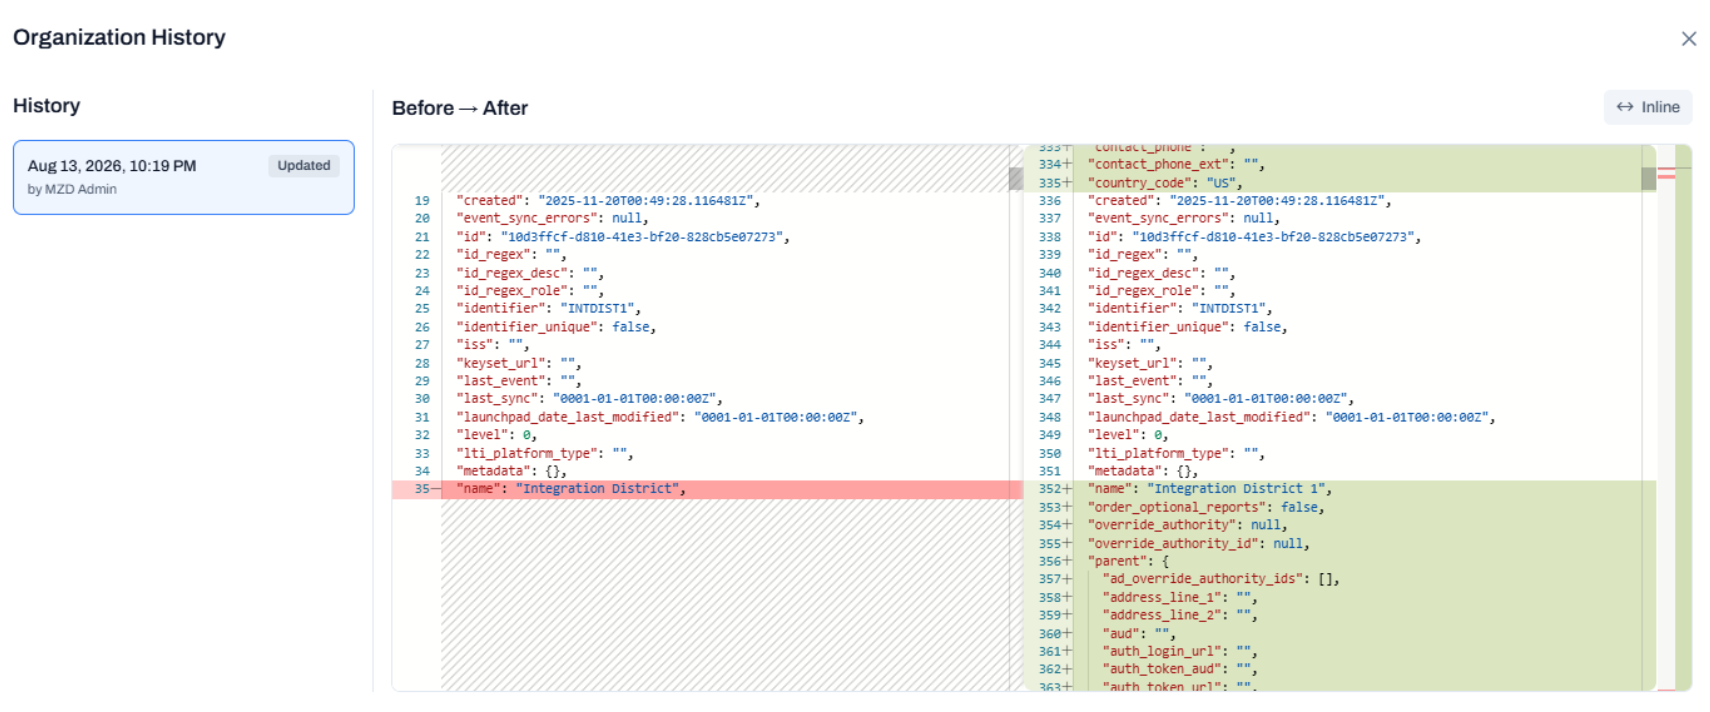Click the added "override_authority": null line
This screenshot has width=1710, height=712.
(1187, 525)
